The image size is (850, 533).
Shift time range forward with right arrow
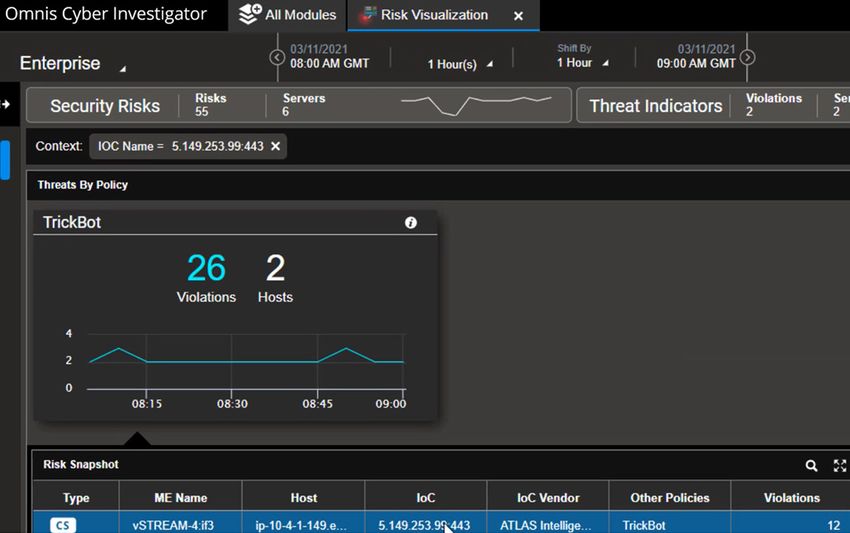[x=748, y=57]
